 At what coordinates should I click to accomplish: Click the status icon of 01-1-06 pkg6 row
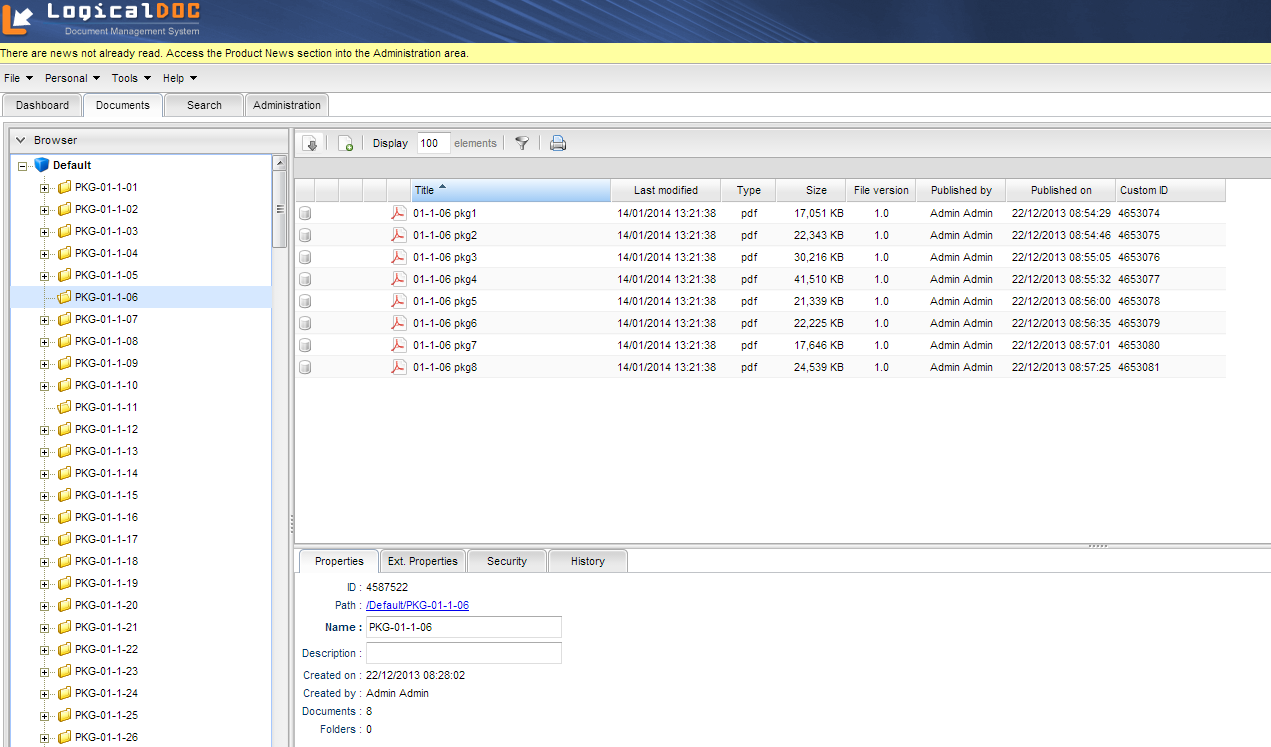coord(305,323)
